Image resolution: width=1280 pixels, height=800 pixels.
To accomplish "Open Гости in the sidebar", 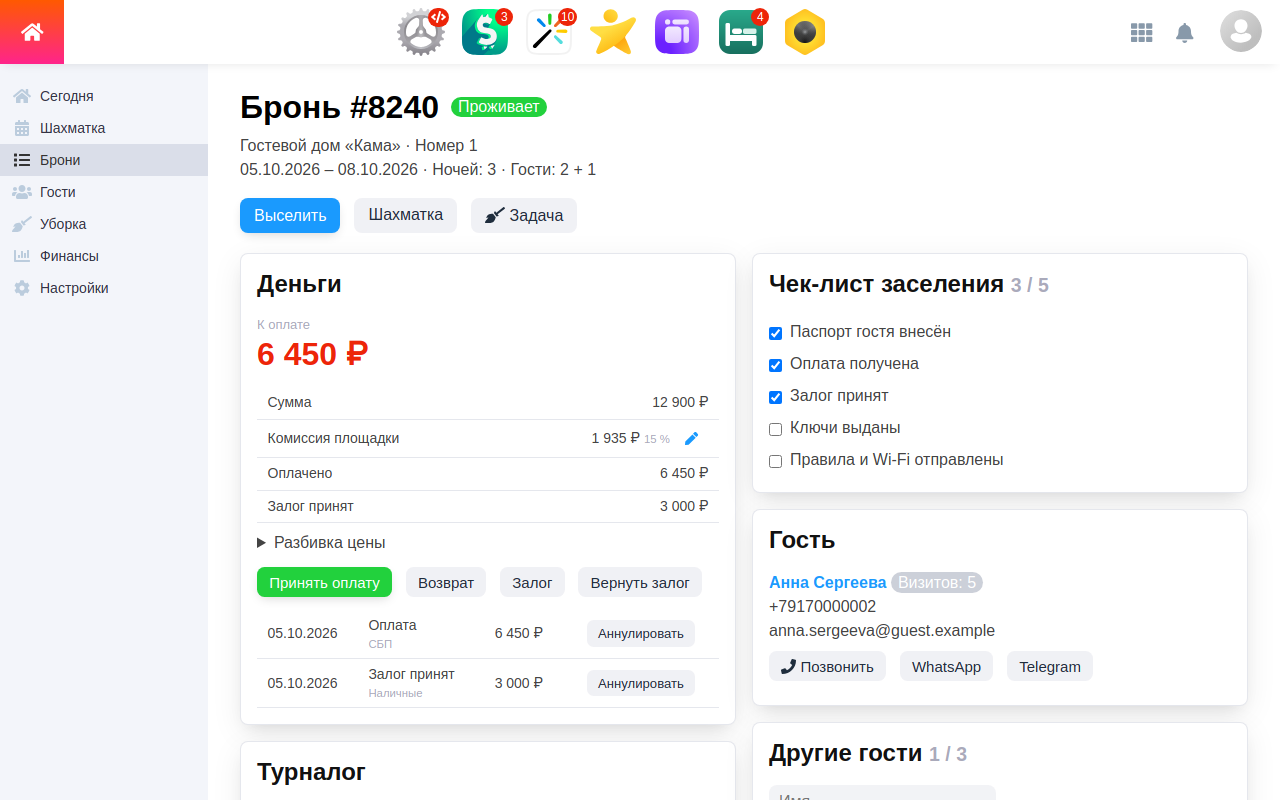I will tap(104, 192).
